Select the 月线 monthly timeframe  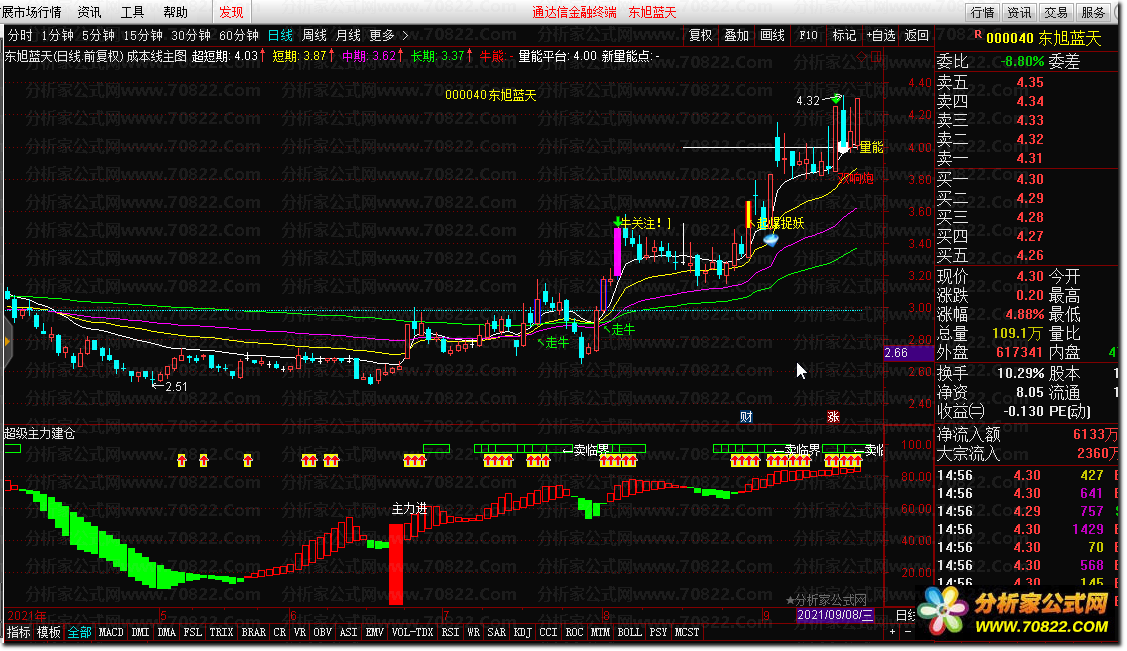coord(348,35)
